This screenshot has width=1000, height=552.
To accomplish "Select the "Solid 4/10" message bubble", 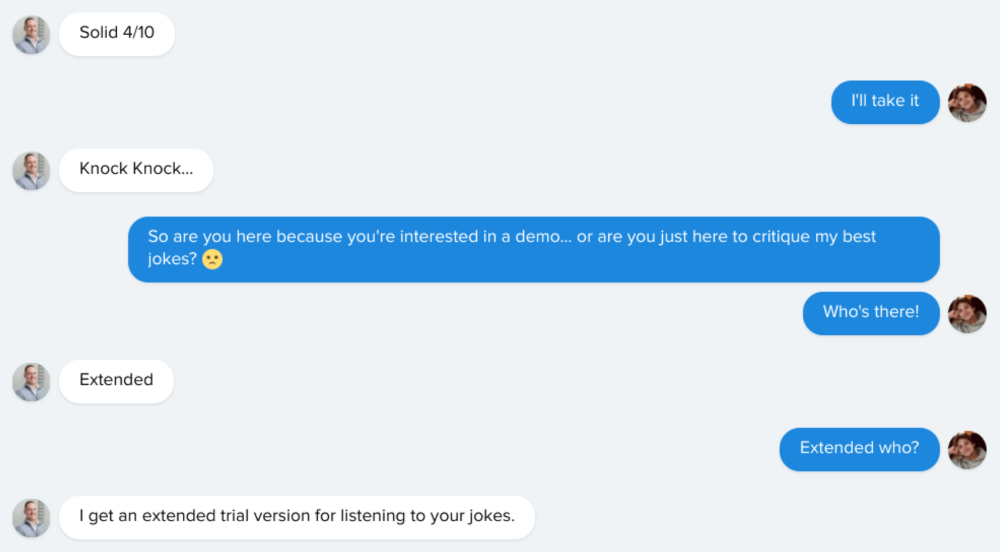I will click(x=117, y=34).
